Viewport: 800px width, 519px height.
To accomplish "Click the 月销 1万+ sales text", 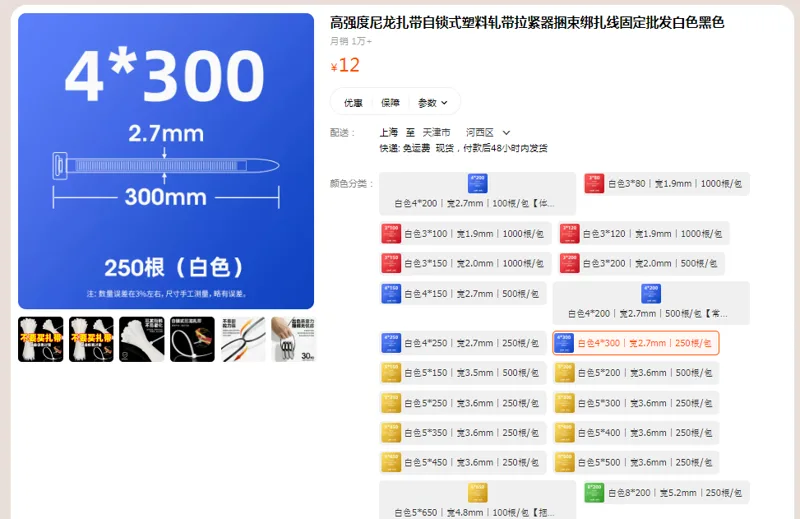I will pos(351,41).
